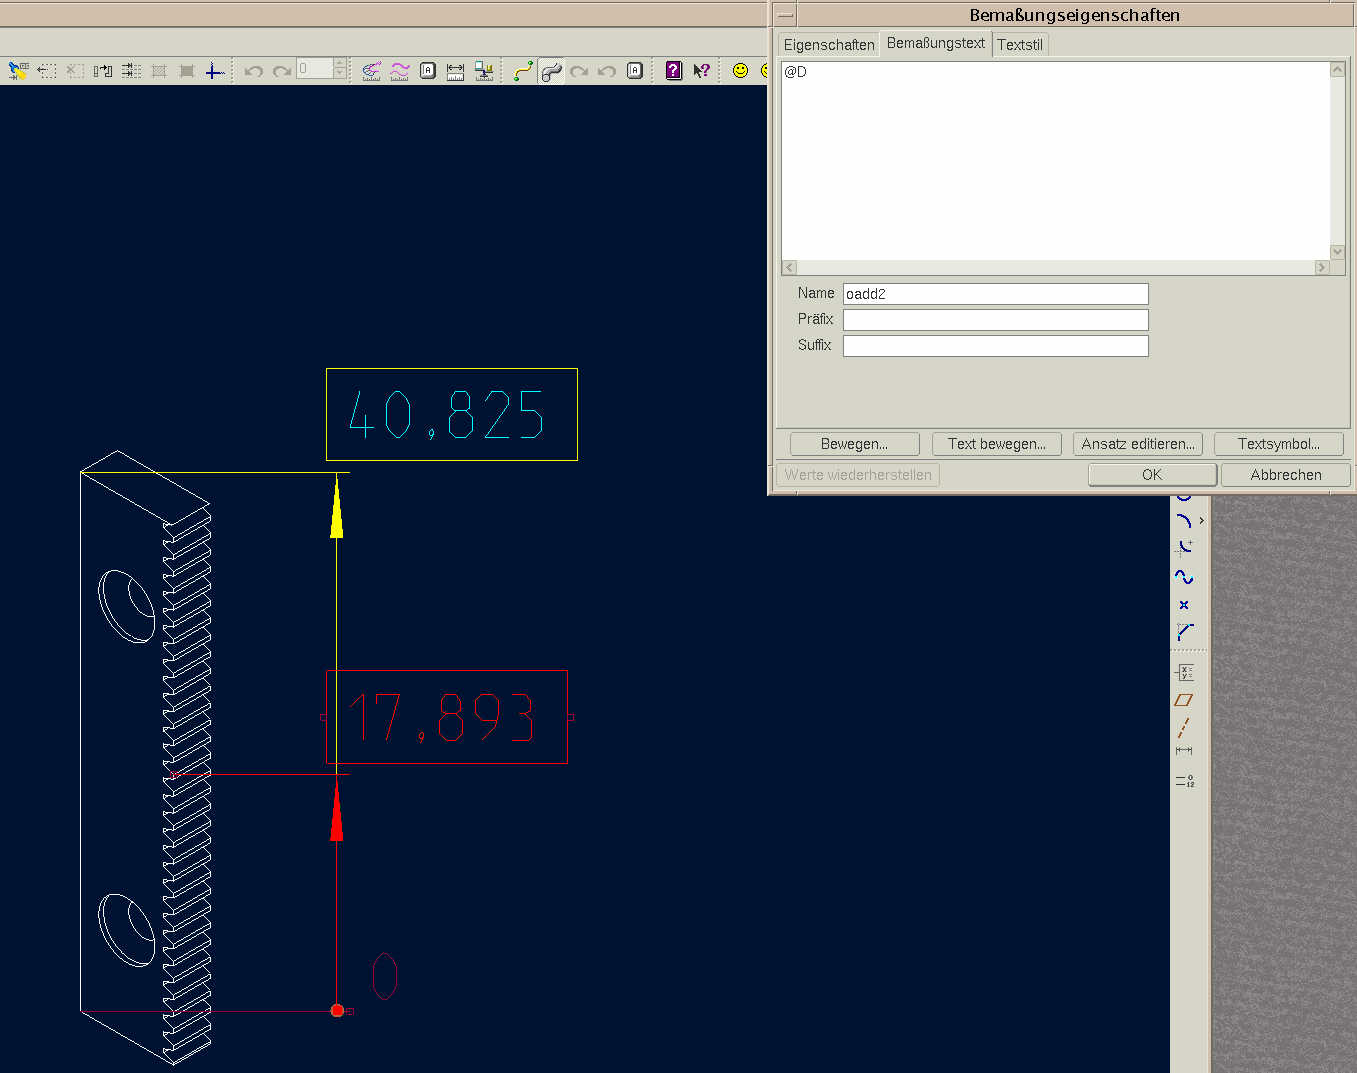Click the blue crosshair toolbar icon
The width and height of the screenshot is (1357, 1073).
coord(214,71)
